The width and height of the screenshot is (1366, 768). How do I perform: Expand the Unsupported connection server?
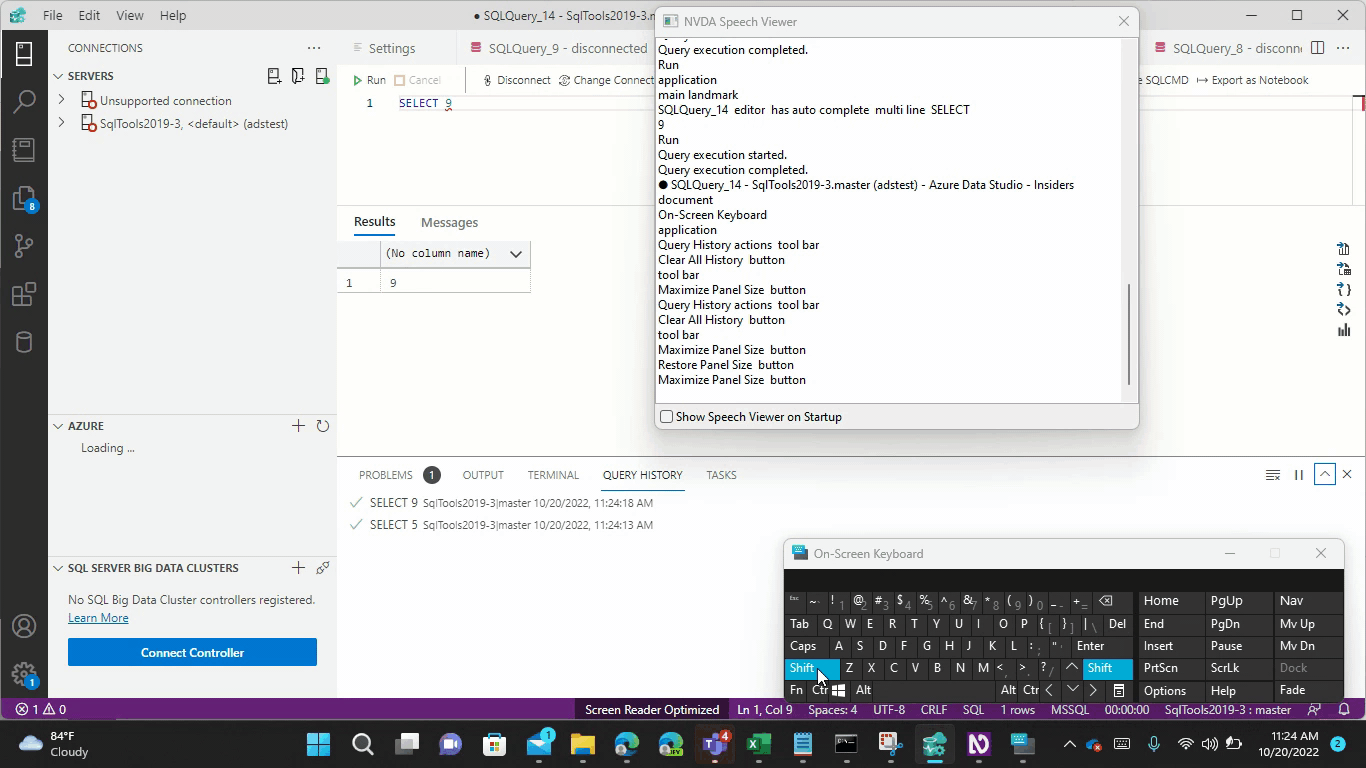click(x=62, y=100)
